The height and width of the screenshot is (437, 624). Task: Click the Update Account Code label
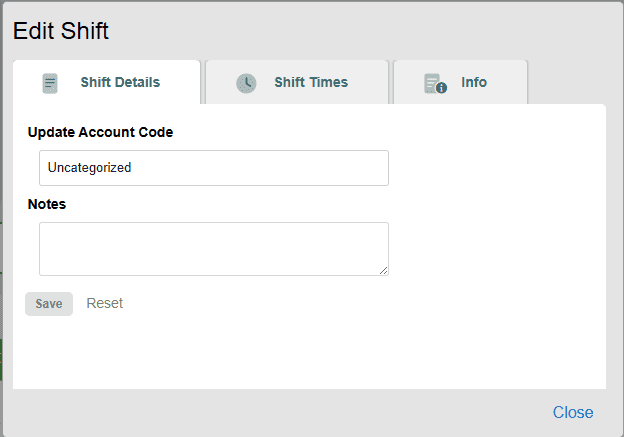pos(100,132)
